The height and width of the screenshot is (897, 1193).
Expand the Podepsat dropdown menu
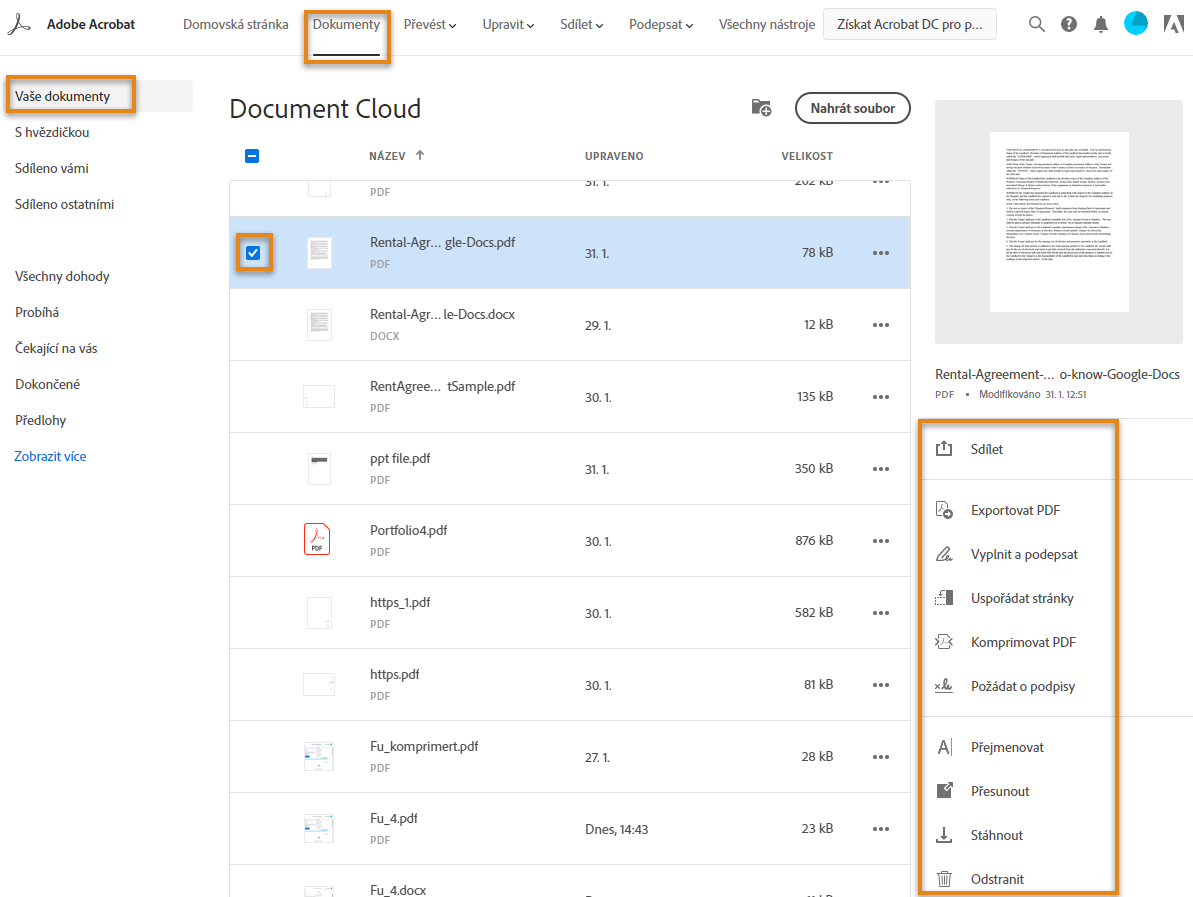coord(661,24)
